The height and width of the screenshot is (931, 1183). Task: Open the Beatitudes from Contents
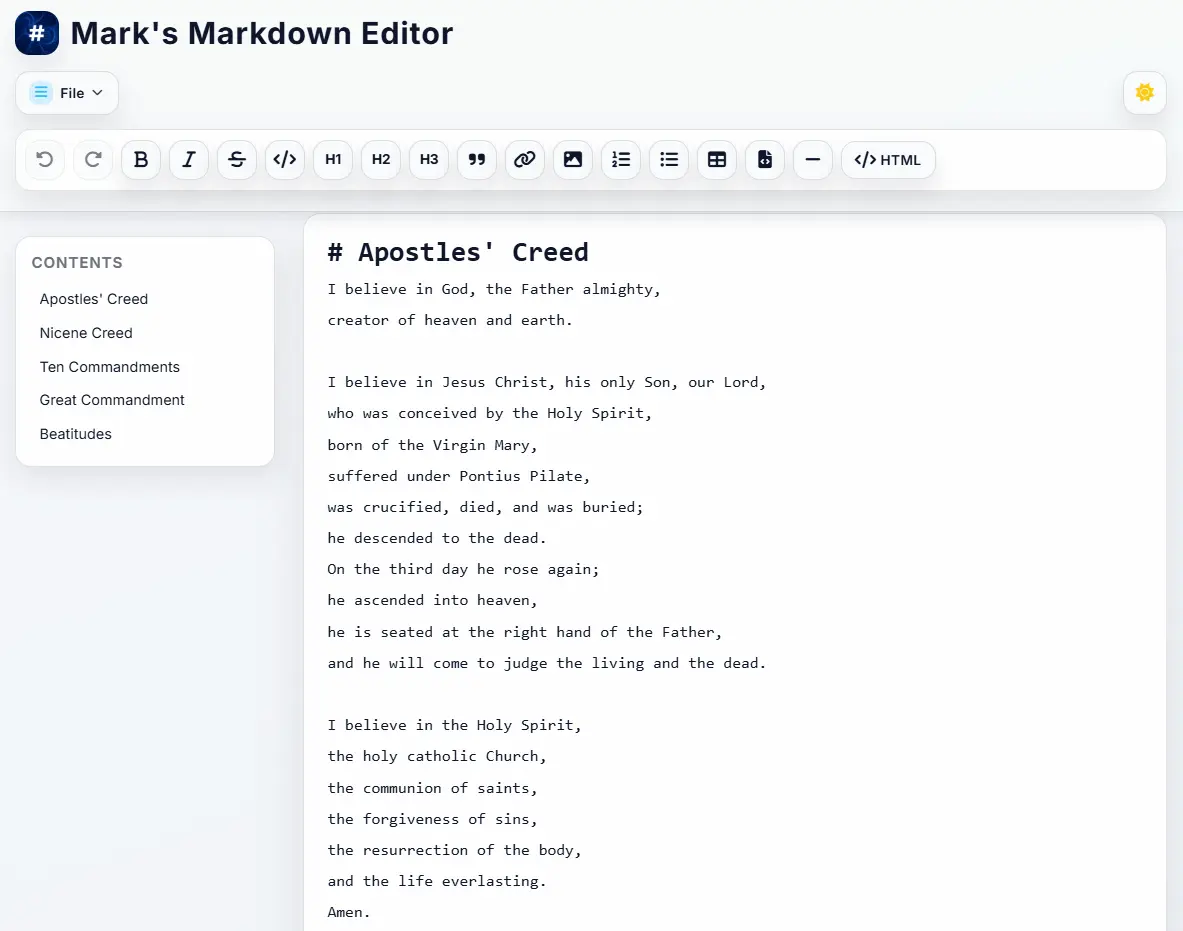click(75, 434)
